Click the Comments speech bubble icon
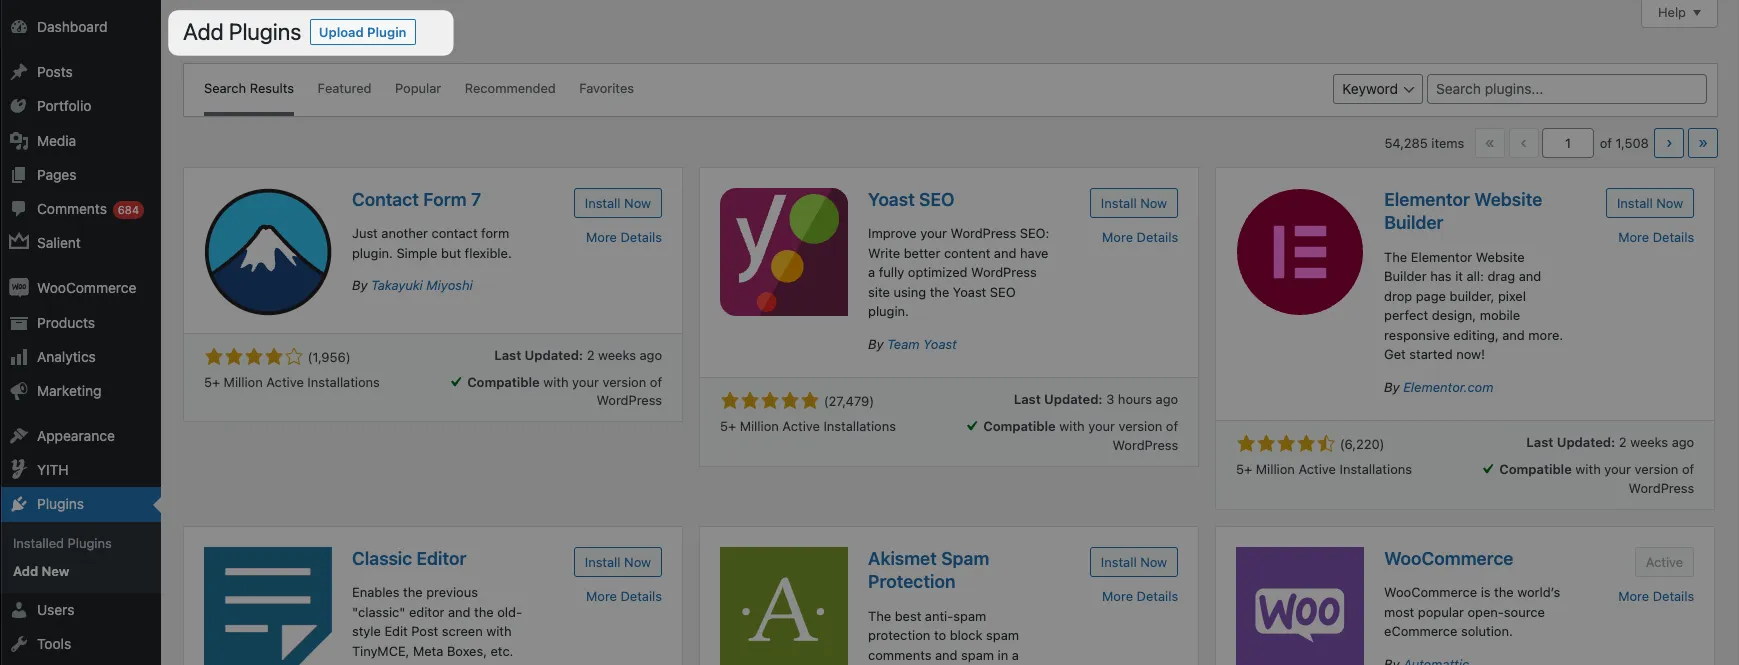Image resolution: width=1739 pixels, height=665 pixels. point(19,209)
